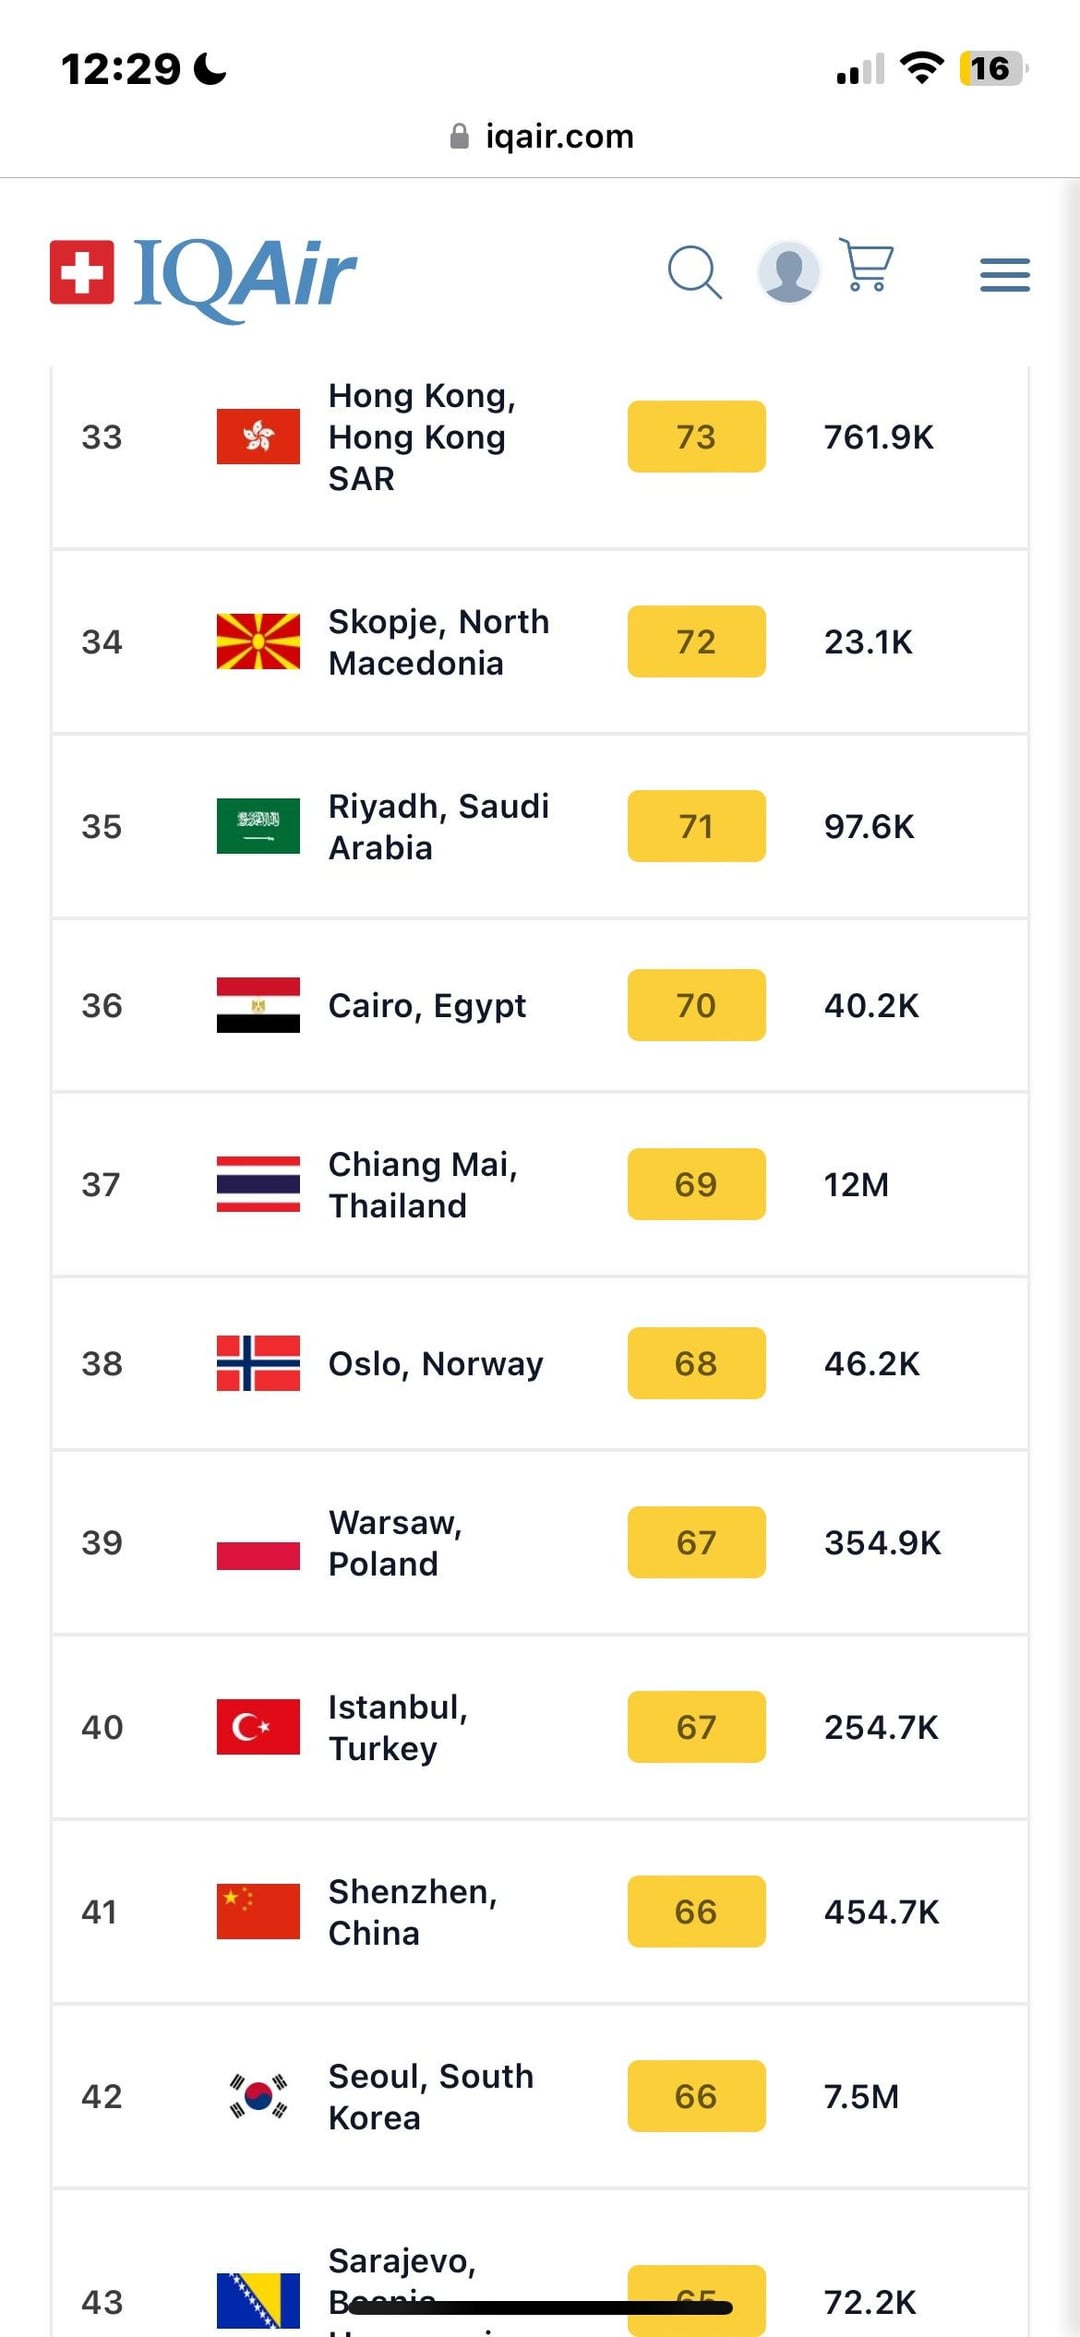
Task: Open the search magnifier icon
Action: pos(695,272)
